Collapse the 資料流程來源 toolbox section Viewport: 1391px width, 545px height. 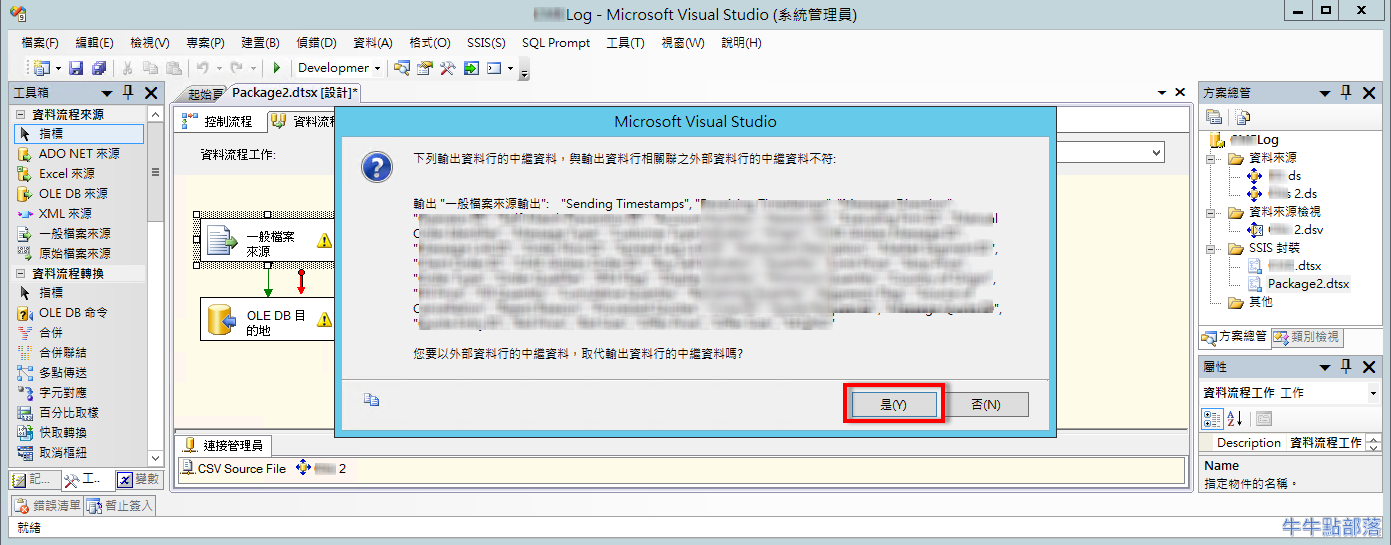[x=21, y=115]
